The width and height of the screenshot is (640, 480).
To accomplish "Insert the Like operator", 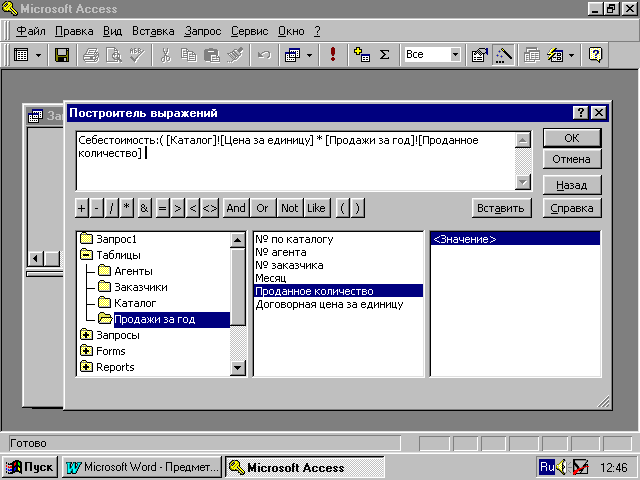I will pos(316,208).
